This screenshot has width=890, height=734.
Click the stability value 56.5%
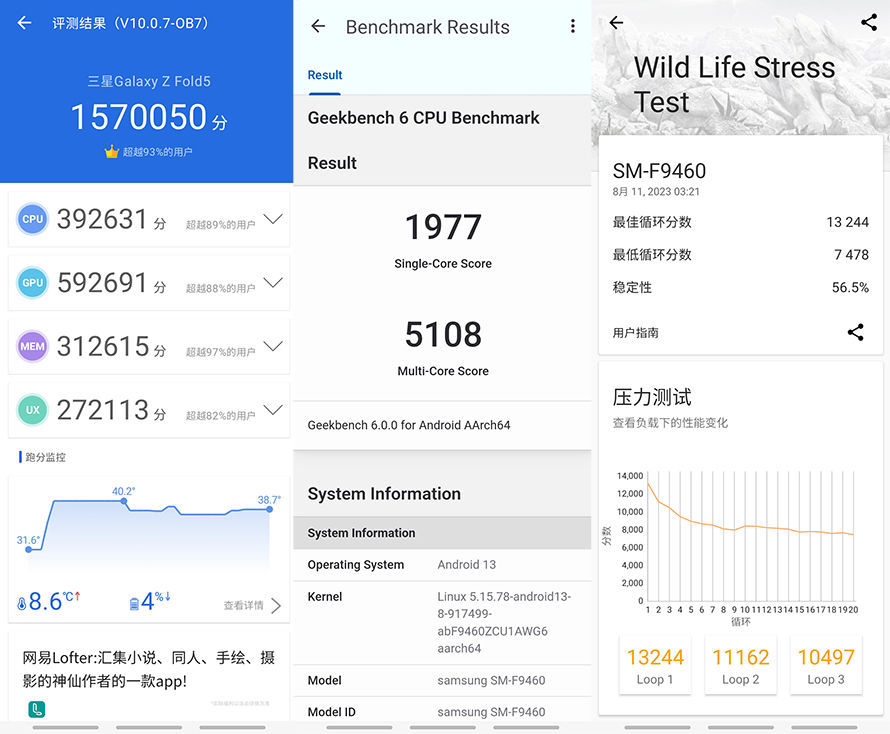click(850, 287)
